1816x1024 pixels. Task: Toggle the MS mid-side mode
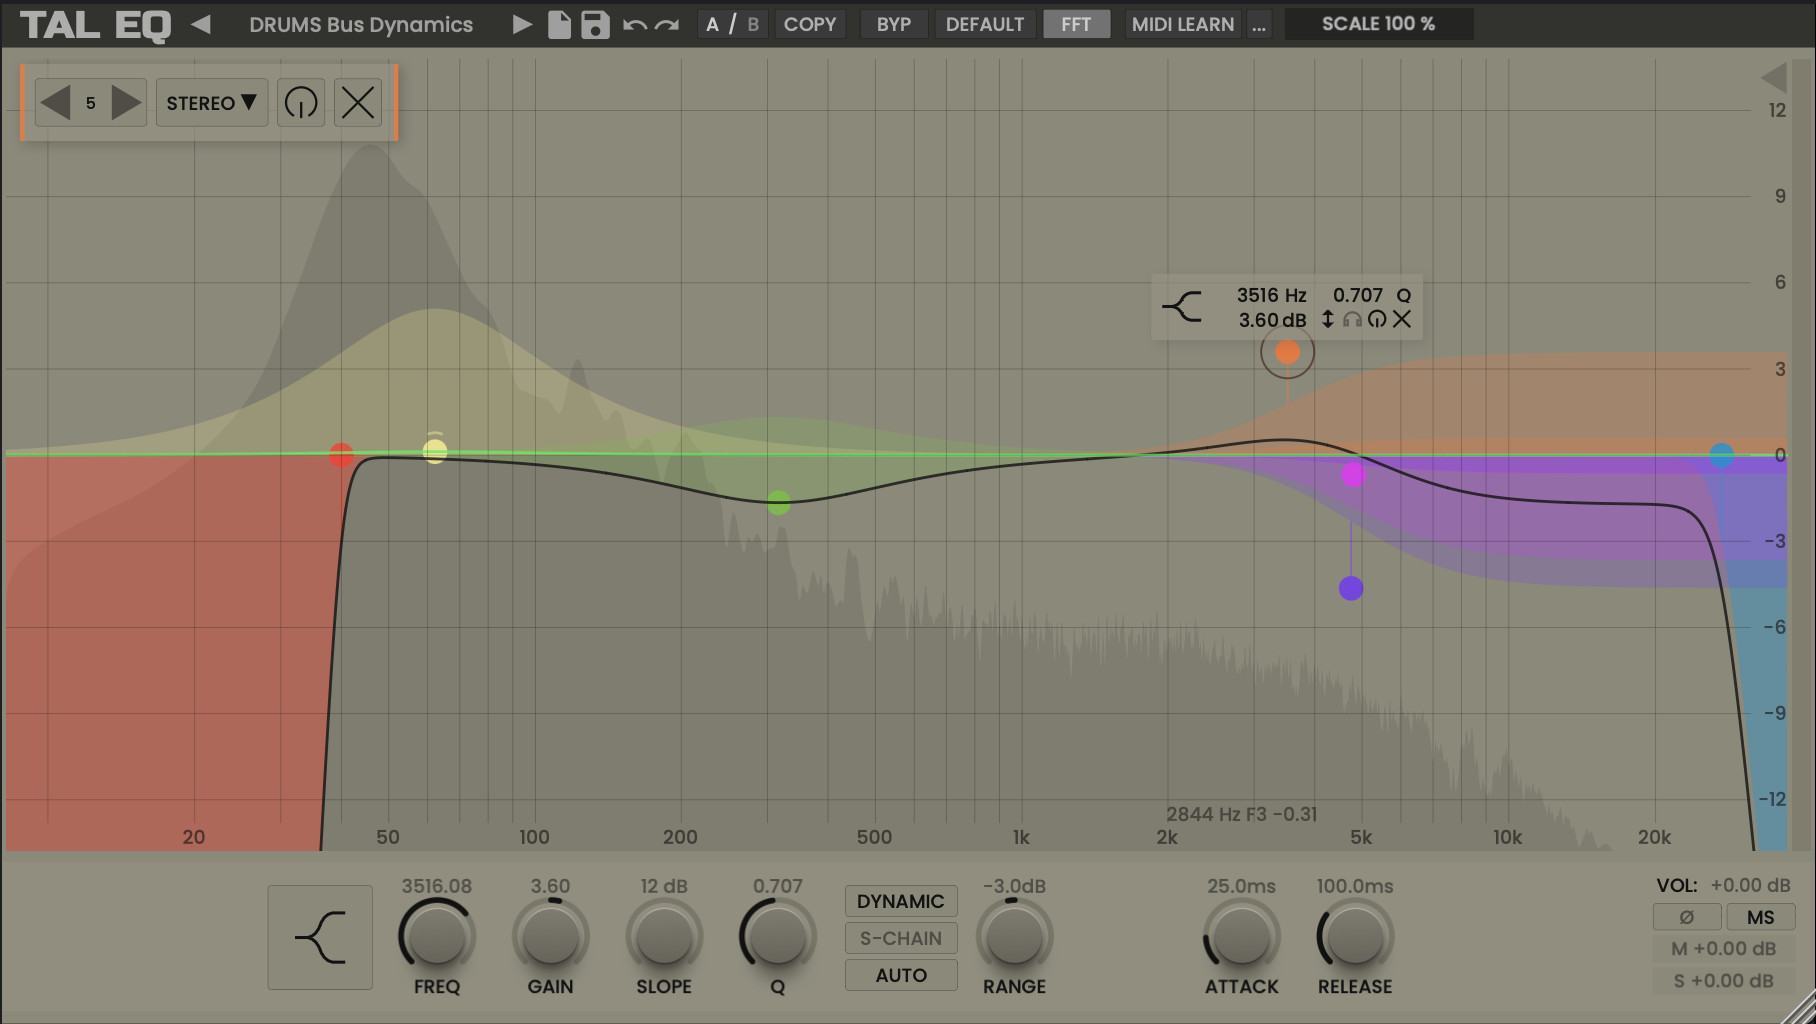click(x=1760, y=917)
